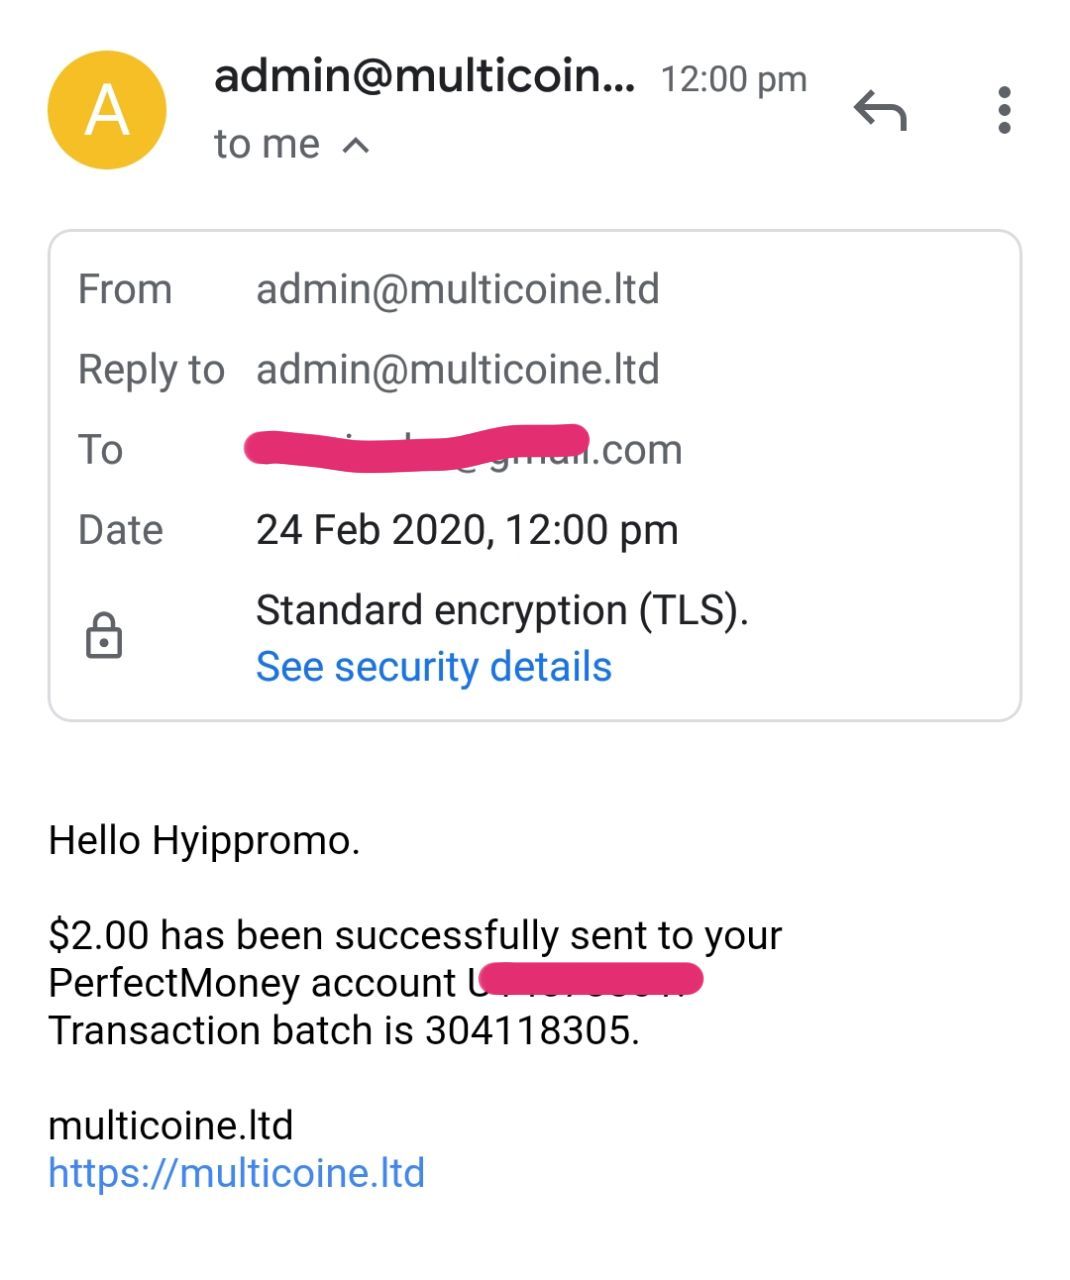Screen dimensions: 1070x1280
Task: Tap the transaction batch number 304118305
Action: [x=531, y=1030]
